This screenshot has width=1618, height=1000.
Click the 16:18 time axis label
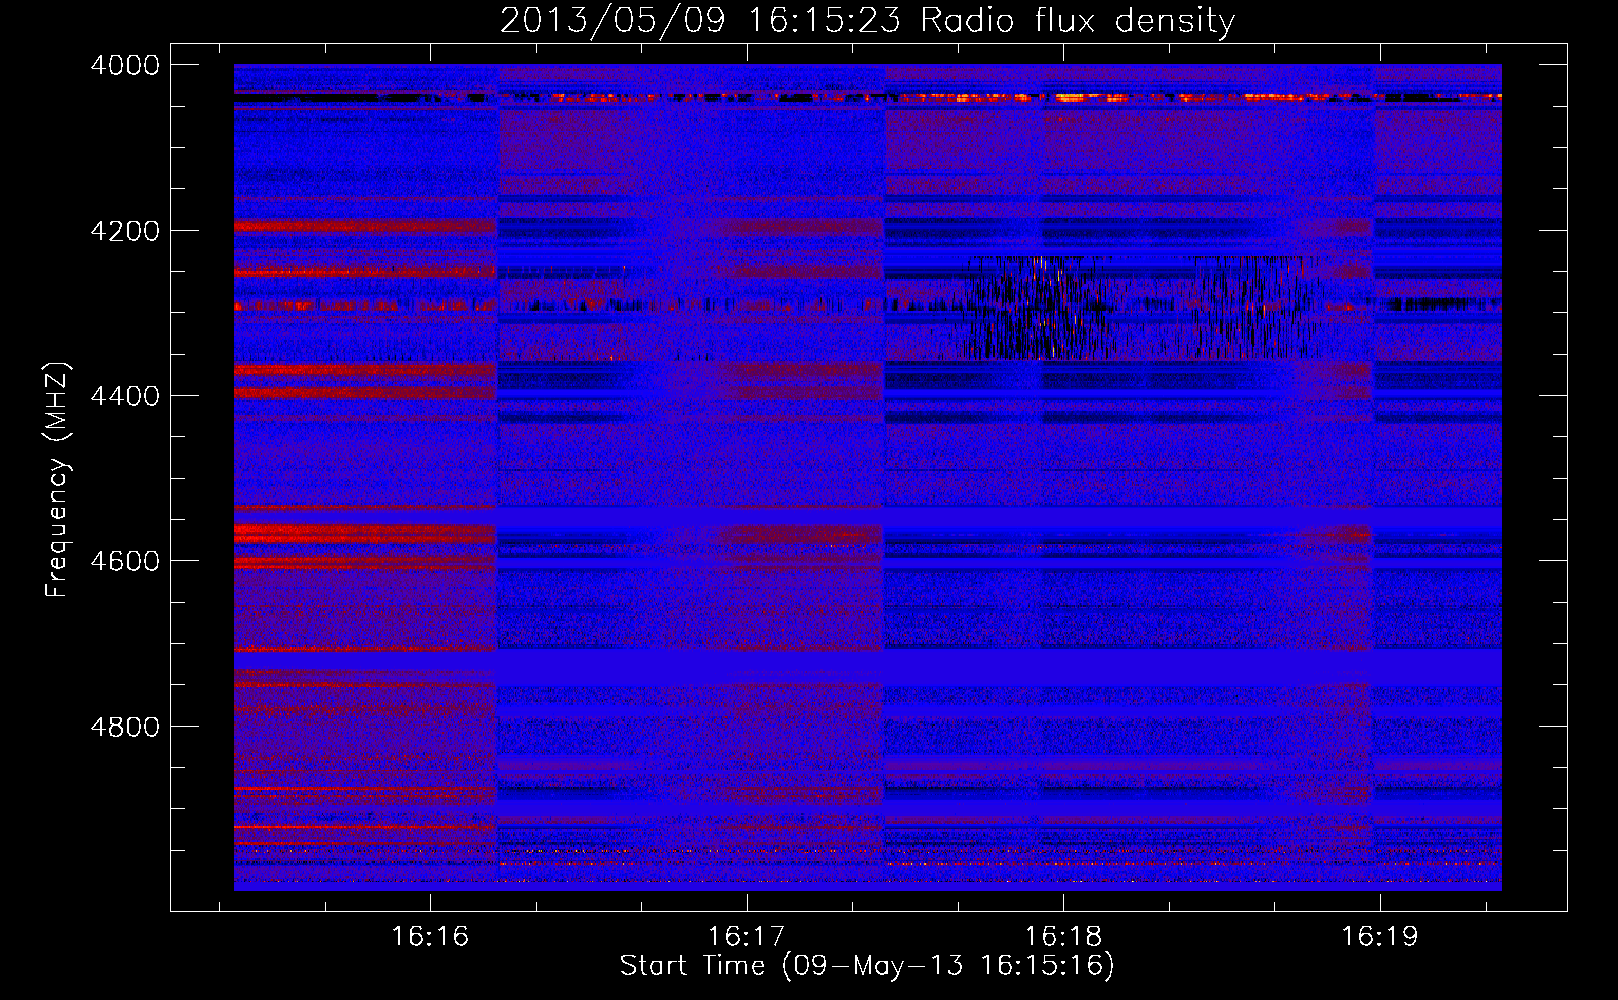(1063, 936)
